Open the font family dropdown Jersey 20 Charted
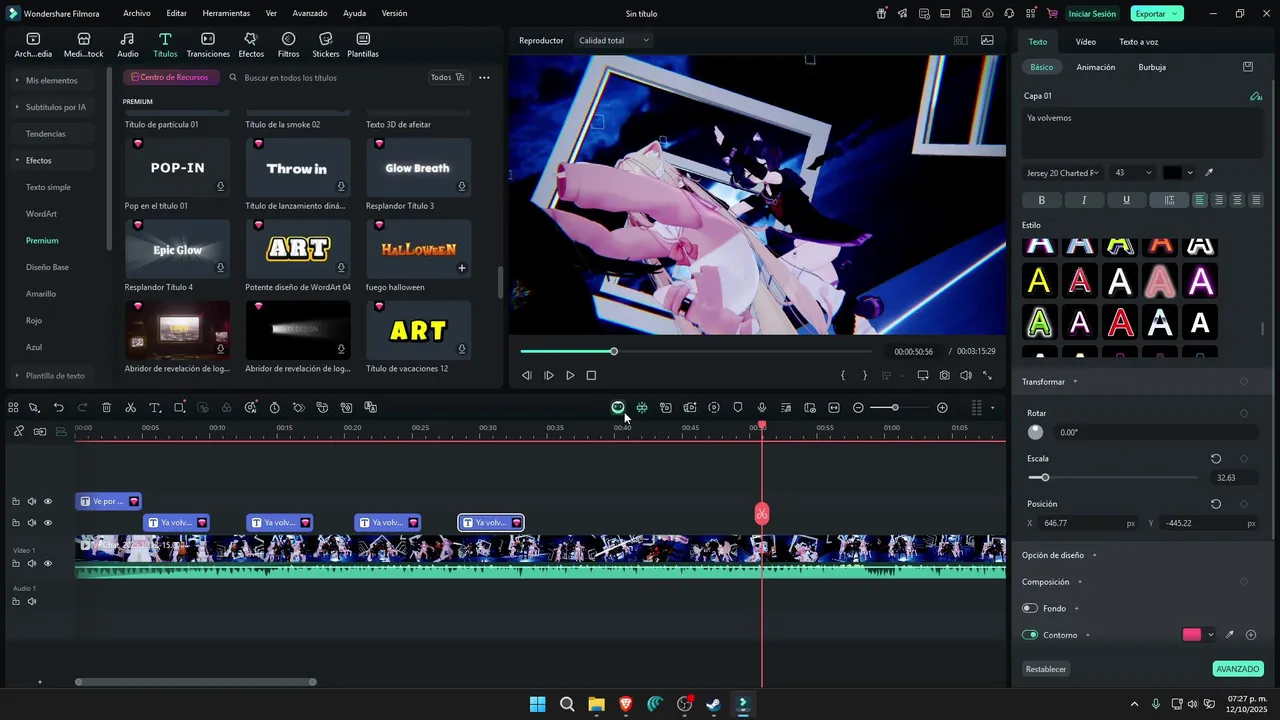This screenshot has height=720, width=1280. click(x=1063, y=173)
